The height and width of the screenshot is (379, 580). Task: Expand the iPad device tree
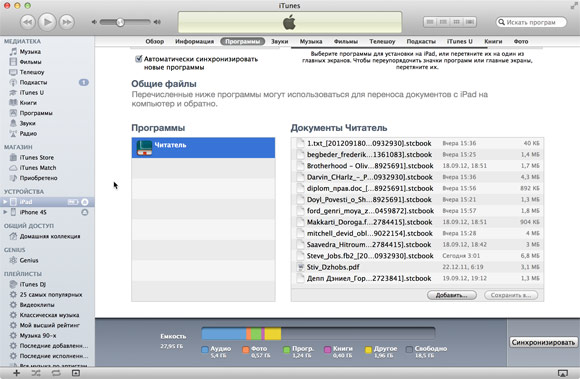pyautogui.click(x=5, y=202)
